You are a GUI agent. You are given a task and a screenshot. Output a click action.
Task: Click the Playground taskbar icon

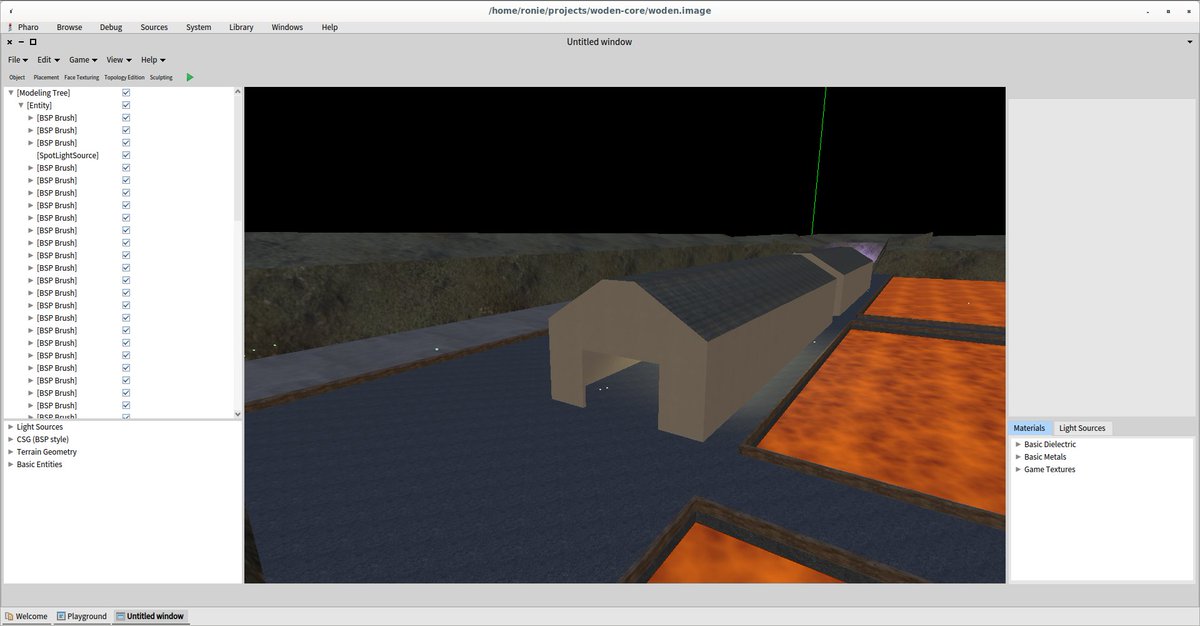[x=61, y=616]
